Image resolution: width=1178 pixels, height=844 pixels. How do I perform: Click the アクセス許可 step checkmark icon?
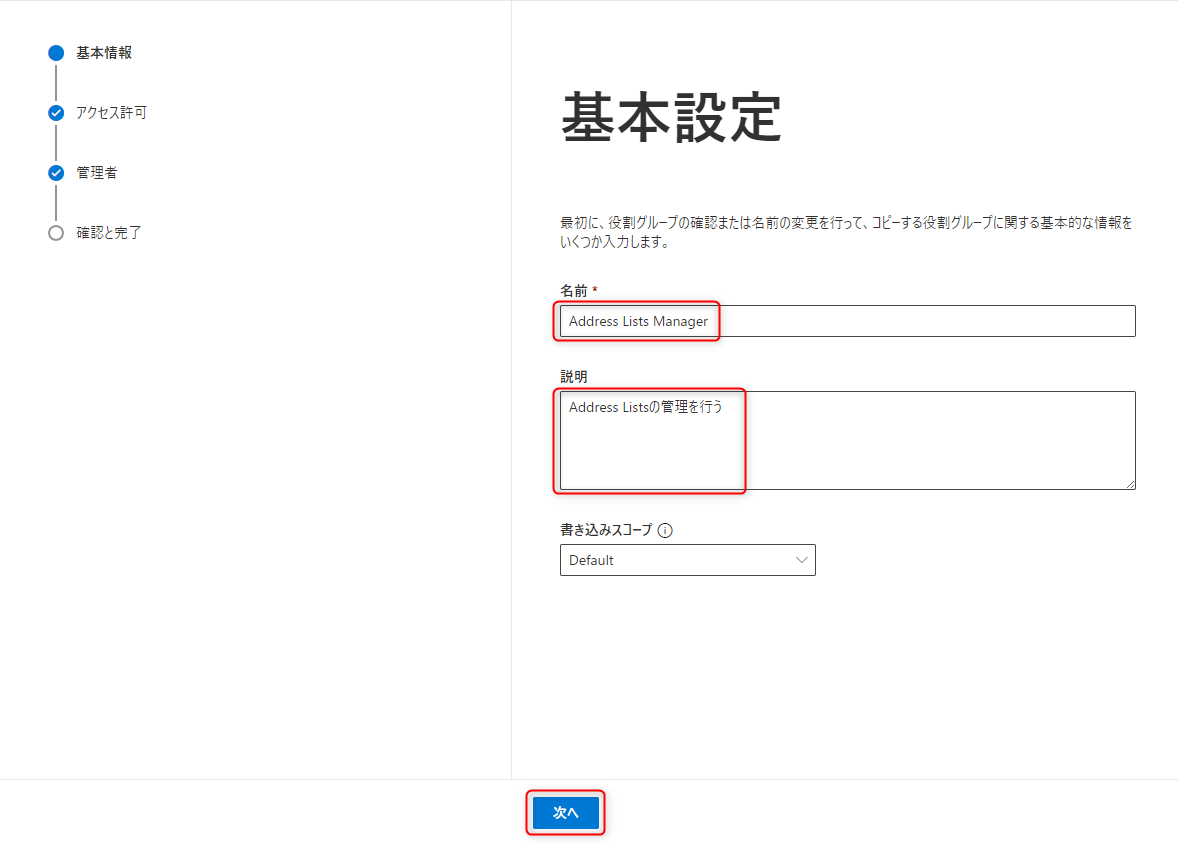pos(56,113)
